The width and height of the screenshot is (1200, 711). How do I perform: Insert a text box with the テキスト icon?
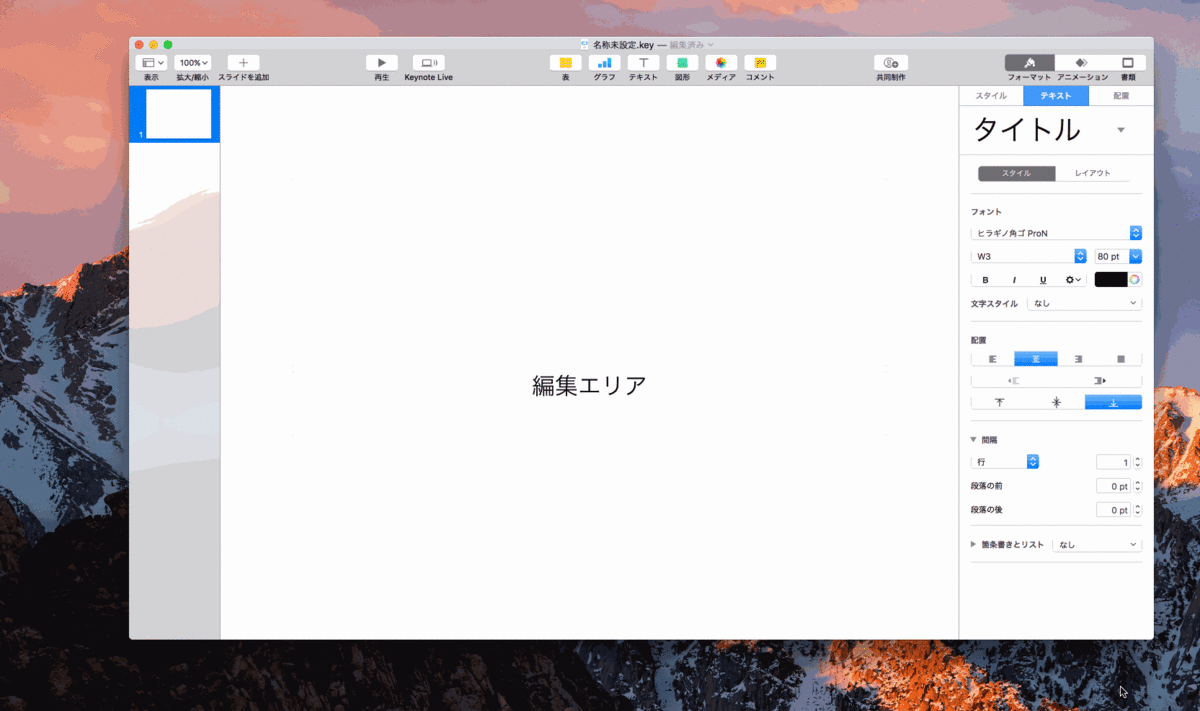tap(643, 62)
